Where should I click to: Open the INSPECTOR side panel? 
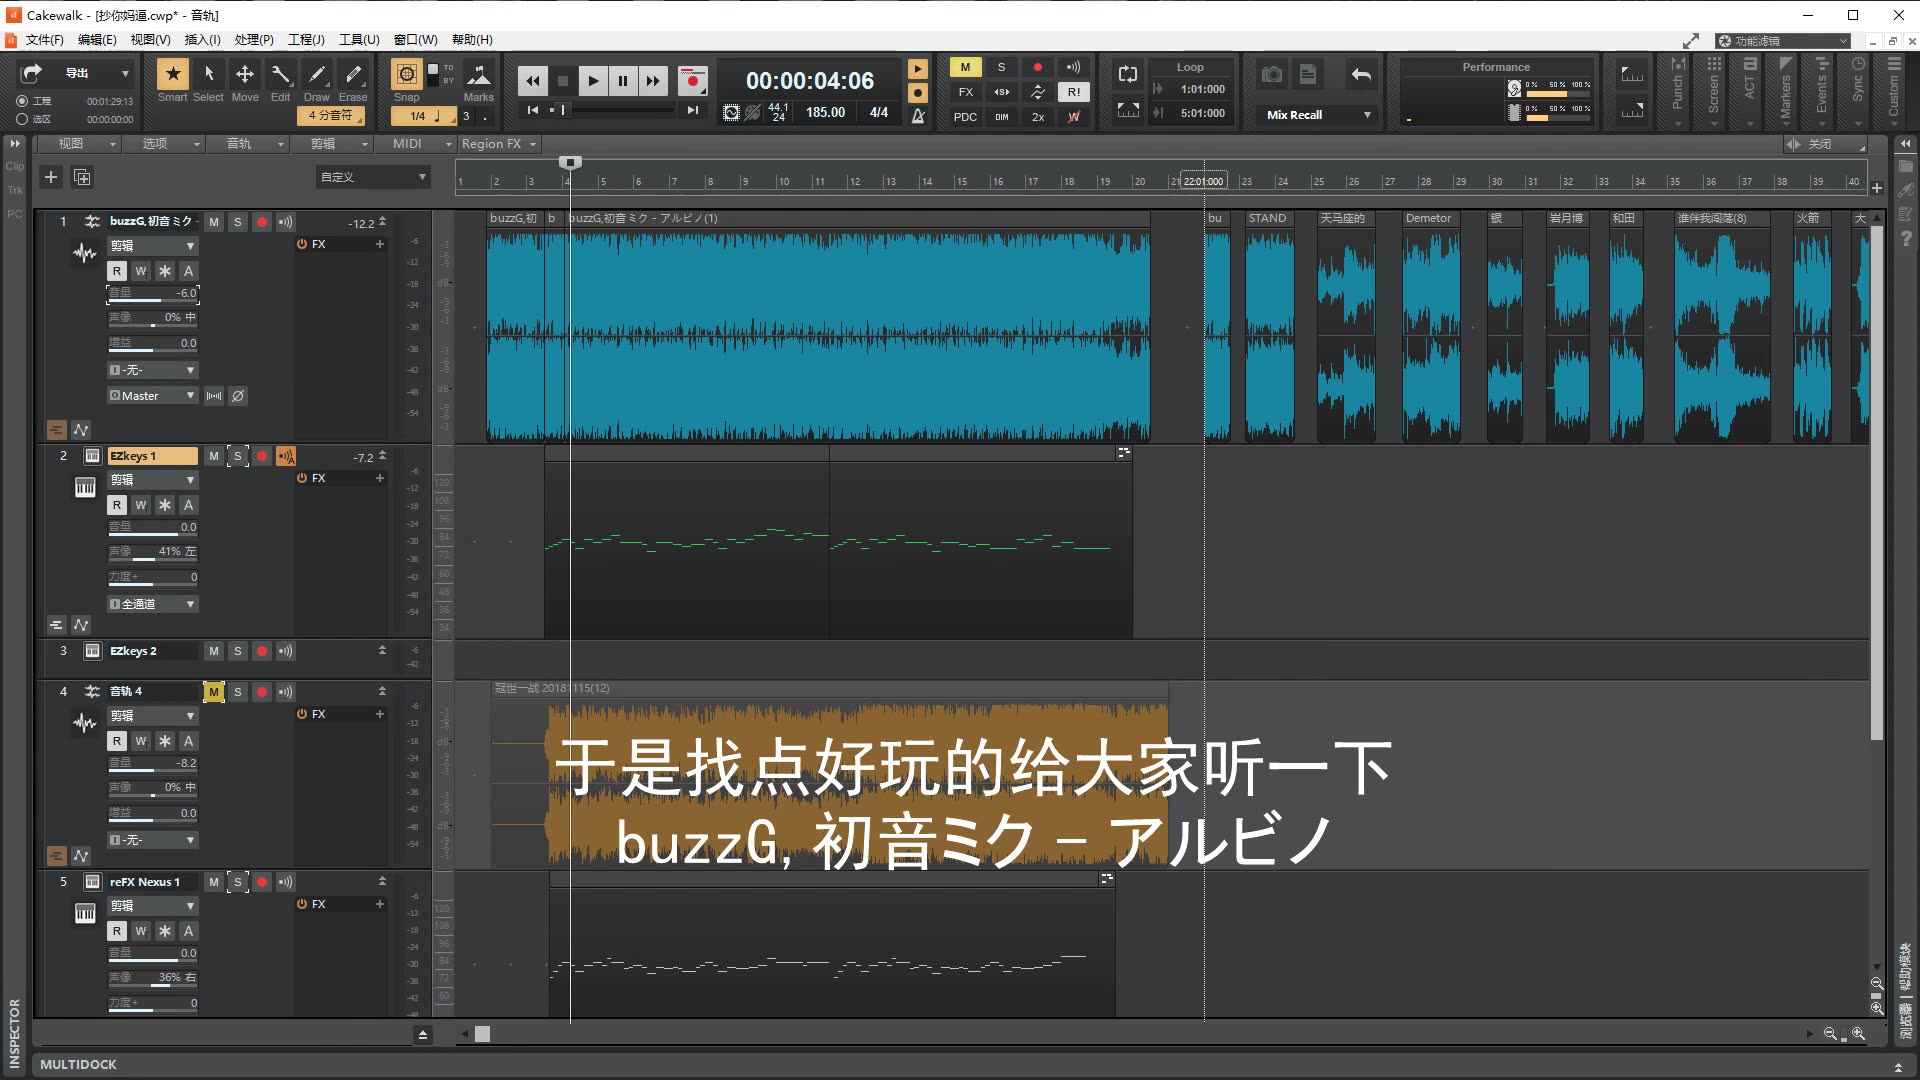14,1032
